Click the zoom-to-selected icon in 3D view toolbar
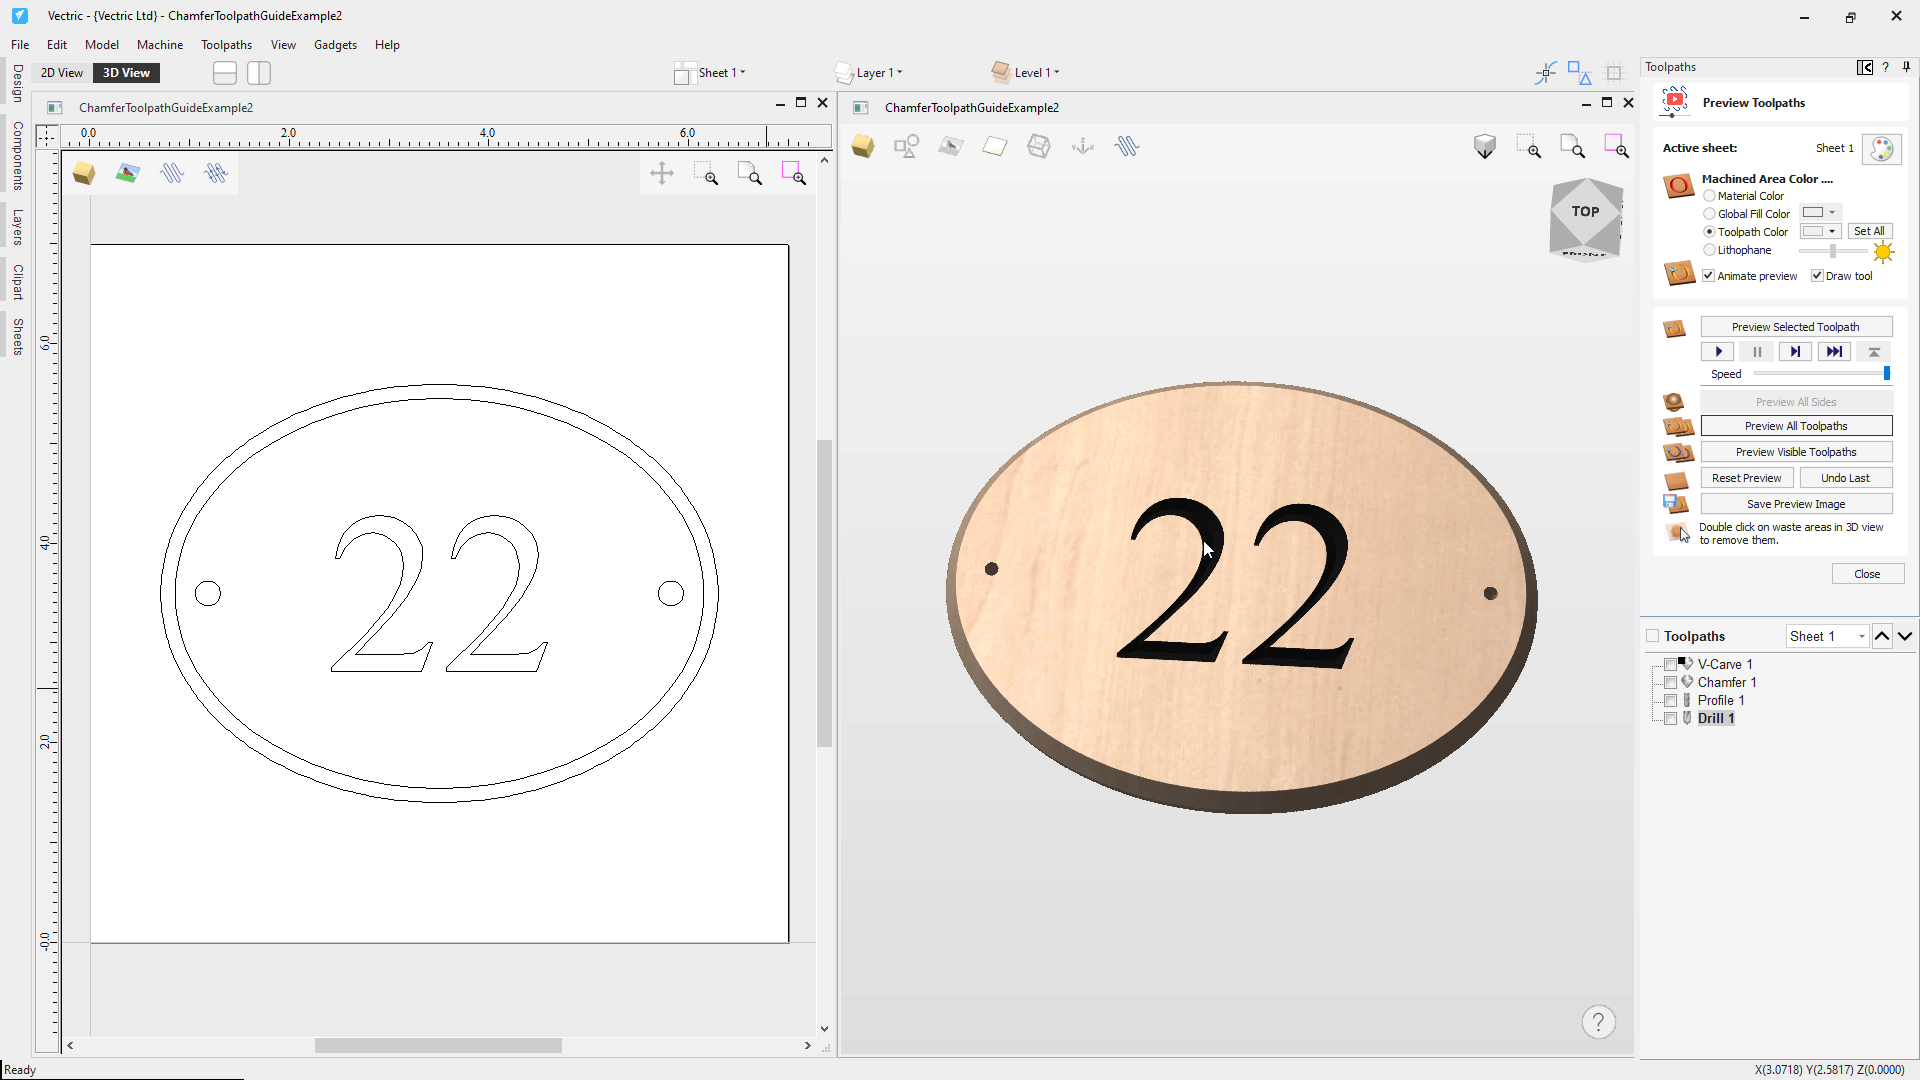The height and width of the screenshot is (1080, 1920). coord(1616,147)
